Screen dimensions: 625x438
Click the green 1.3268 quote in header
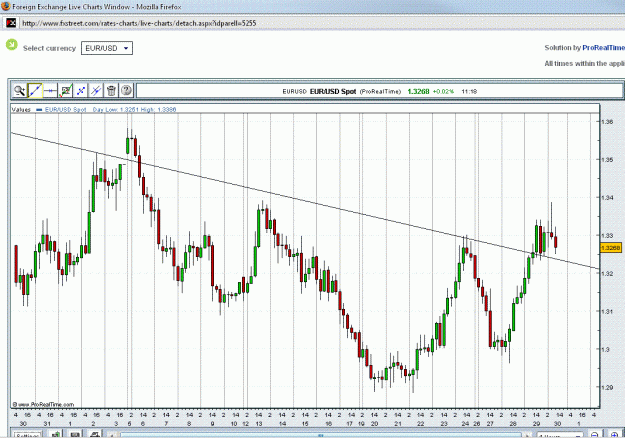pos(418,91)
